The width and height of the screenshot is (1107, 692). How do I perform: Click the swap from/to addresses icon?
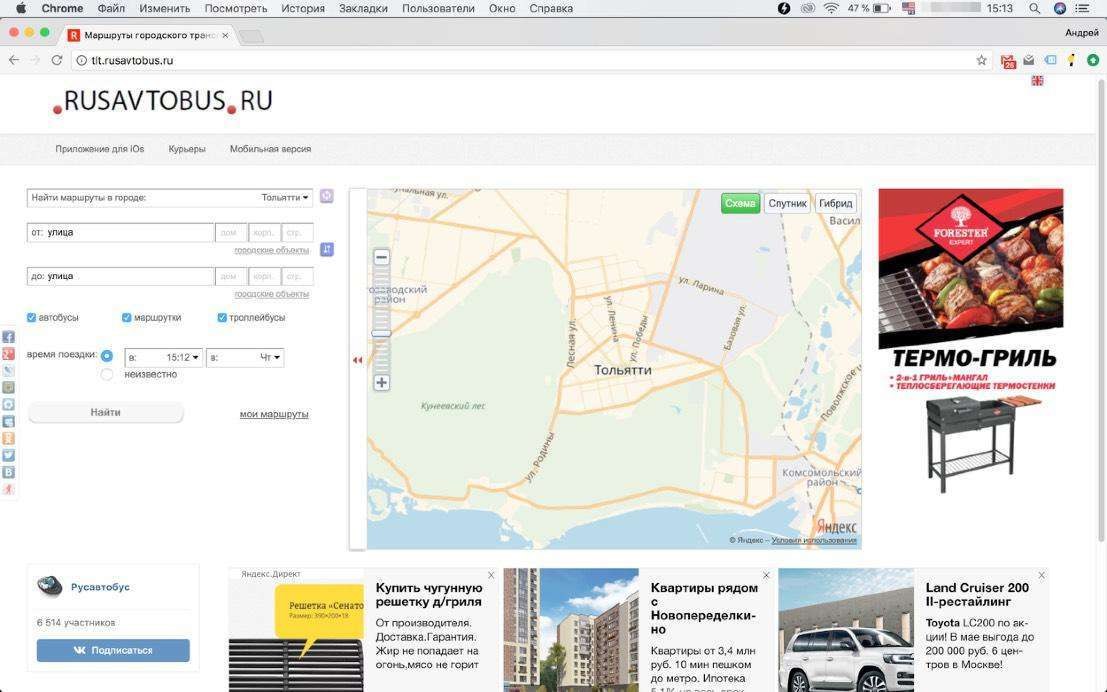[x=327, y=249]
